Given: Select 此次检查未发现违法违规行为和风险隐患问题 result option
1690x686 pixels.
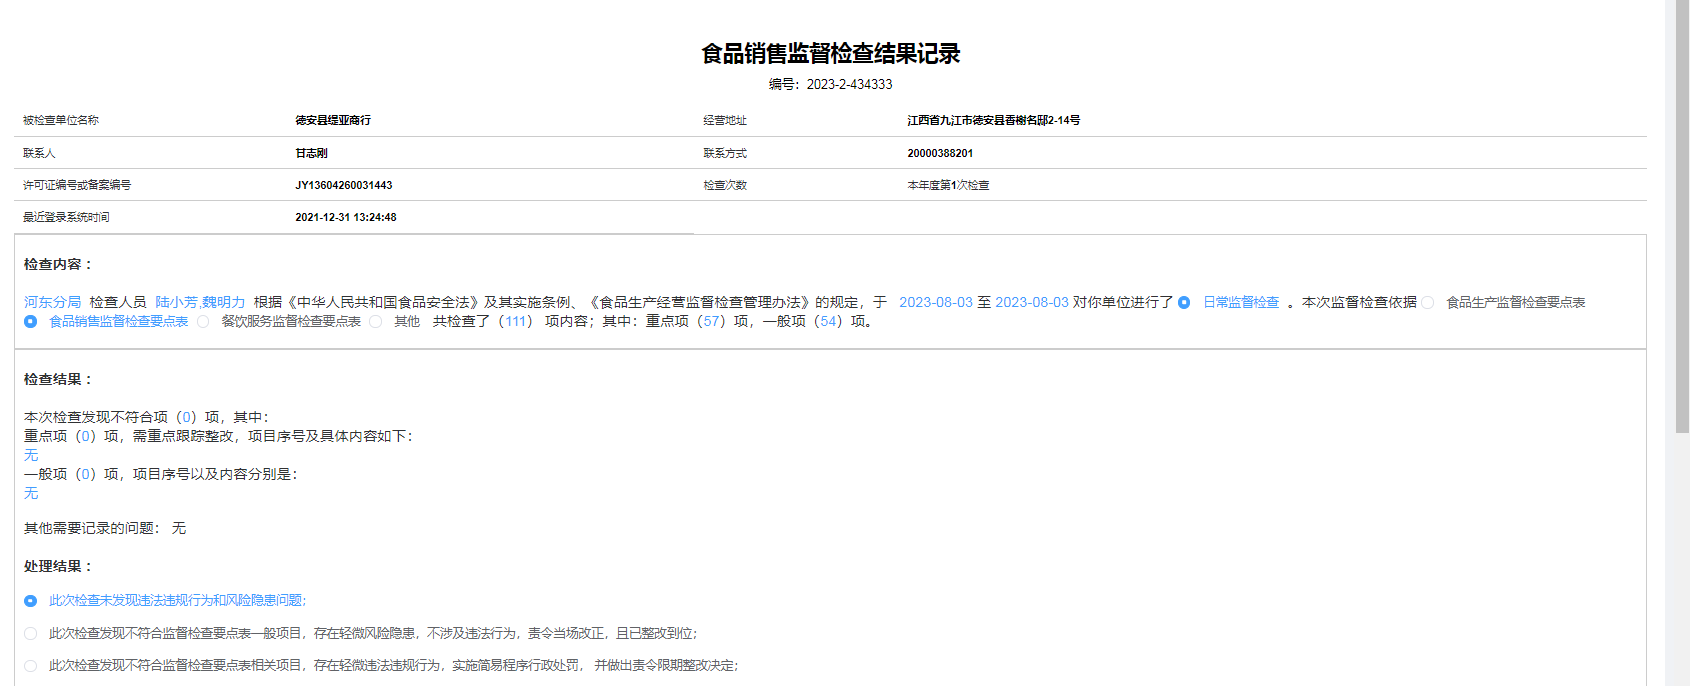Looking at the screenshot, I should 31,601.
